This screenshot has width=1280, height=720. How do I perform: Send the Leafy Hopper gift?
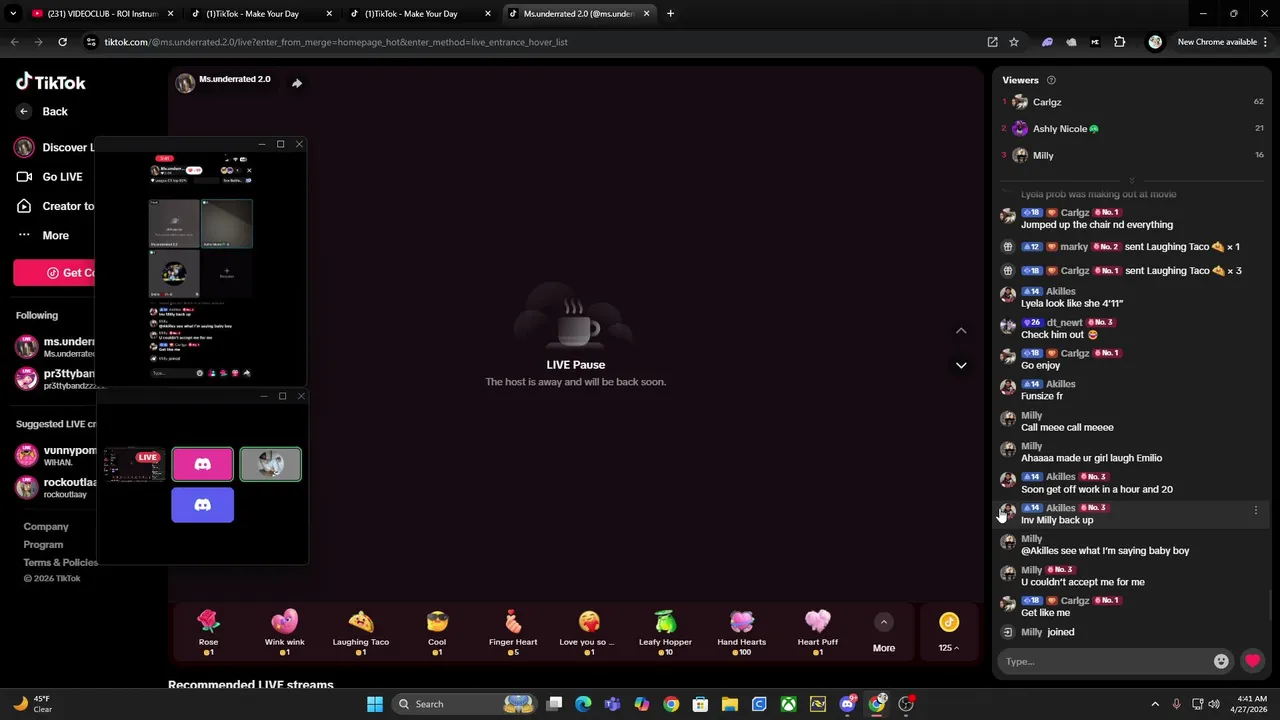tap(665, 632)
